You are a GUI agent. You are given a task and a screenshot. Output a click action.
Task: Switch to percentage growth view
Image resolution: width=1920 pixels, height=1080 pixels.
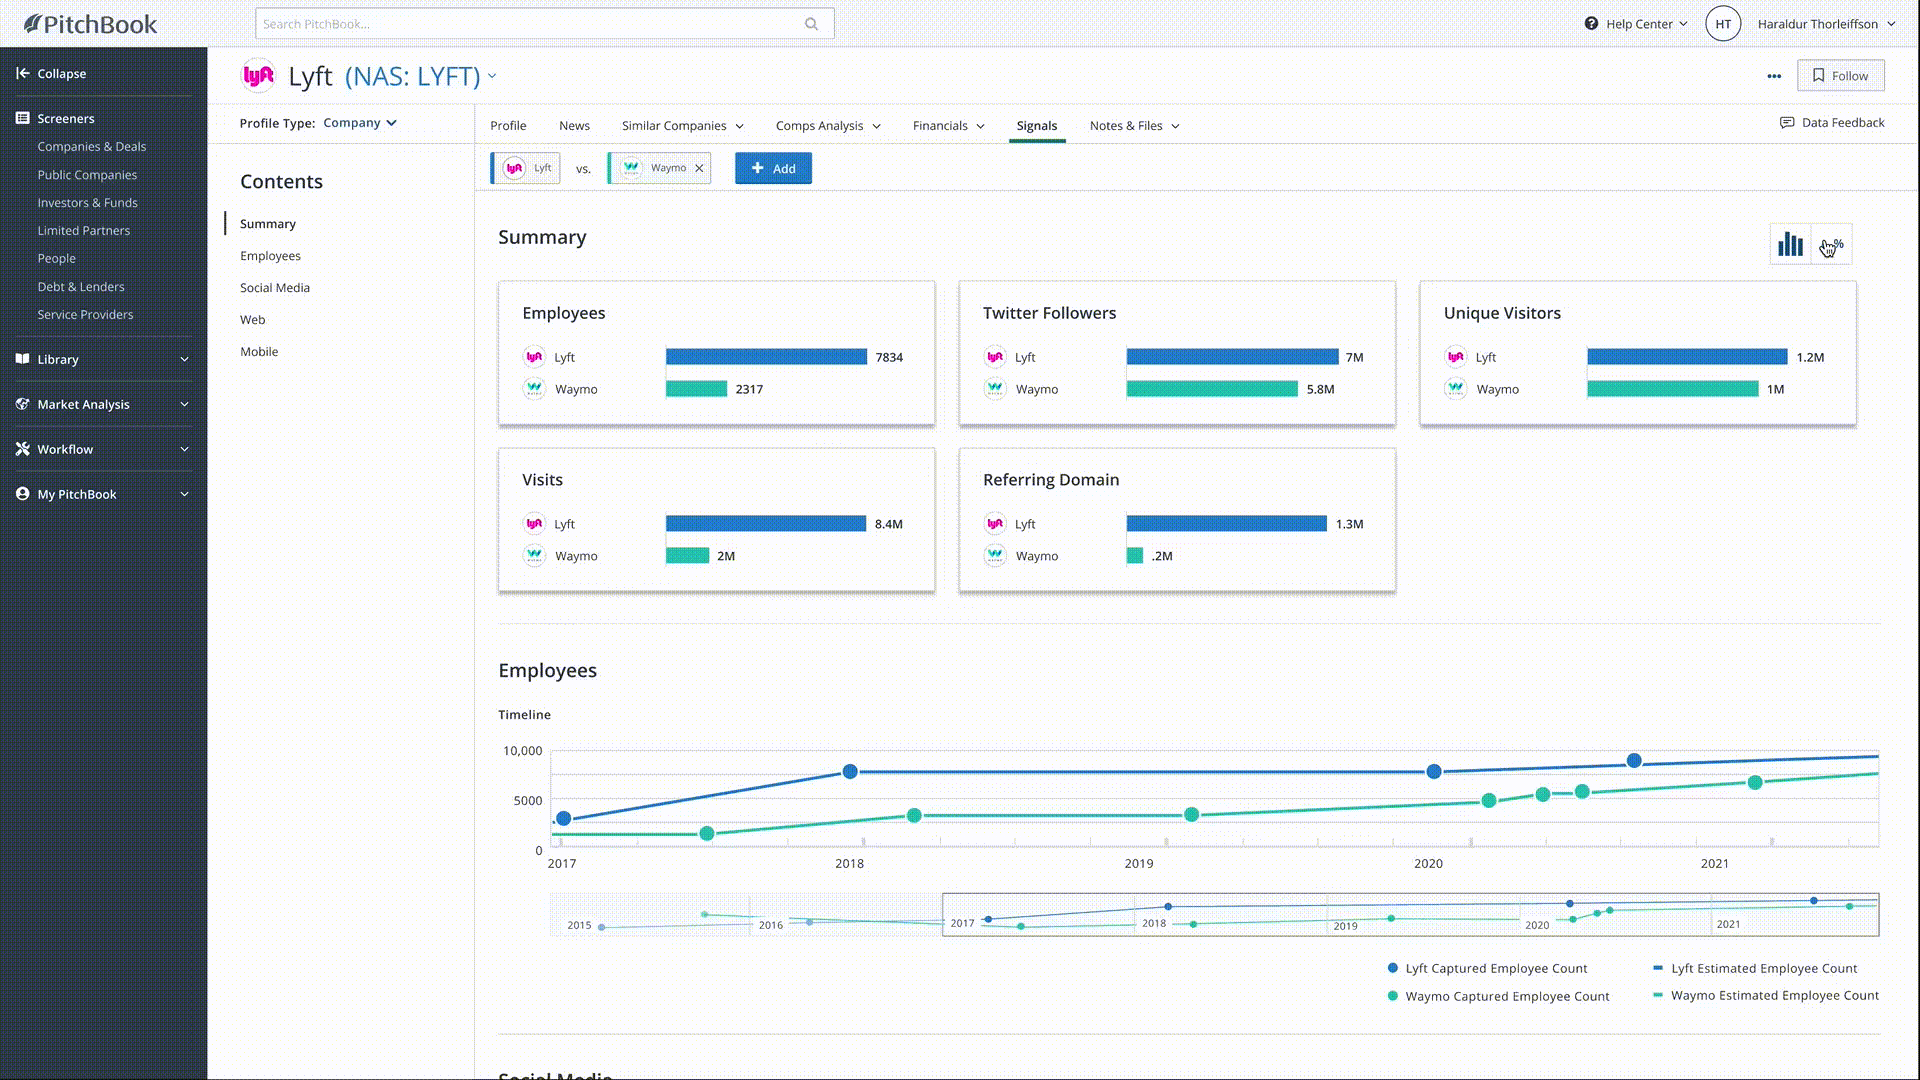[x=1831, y=244]
